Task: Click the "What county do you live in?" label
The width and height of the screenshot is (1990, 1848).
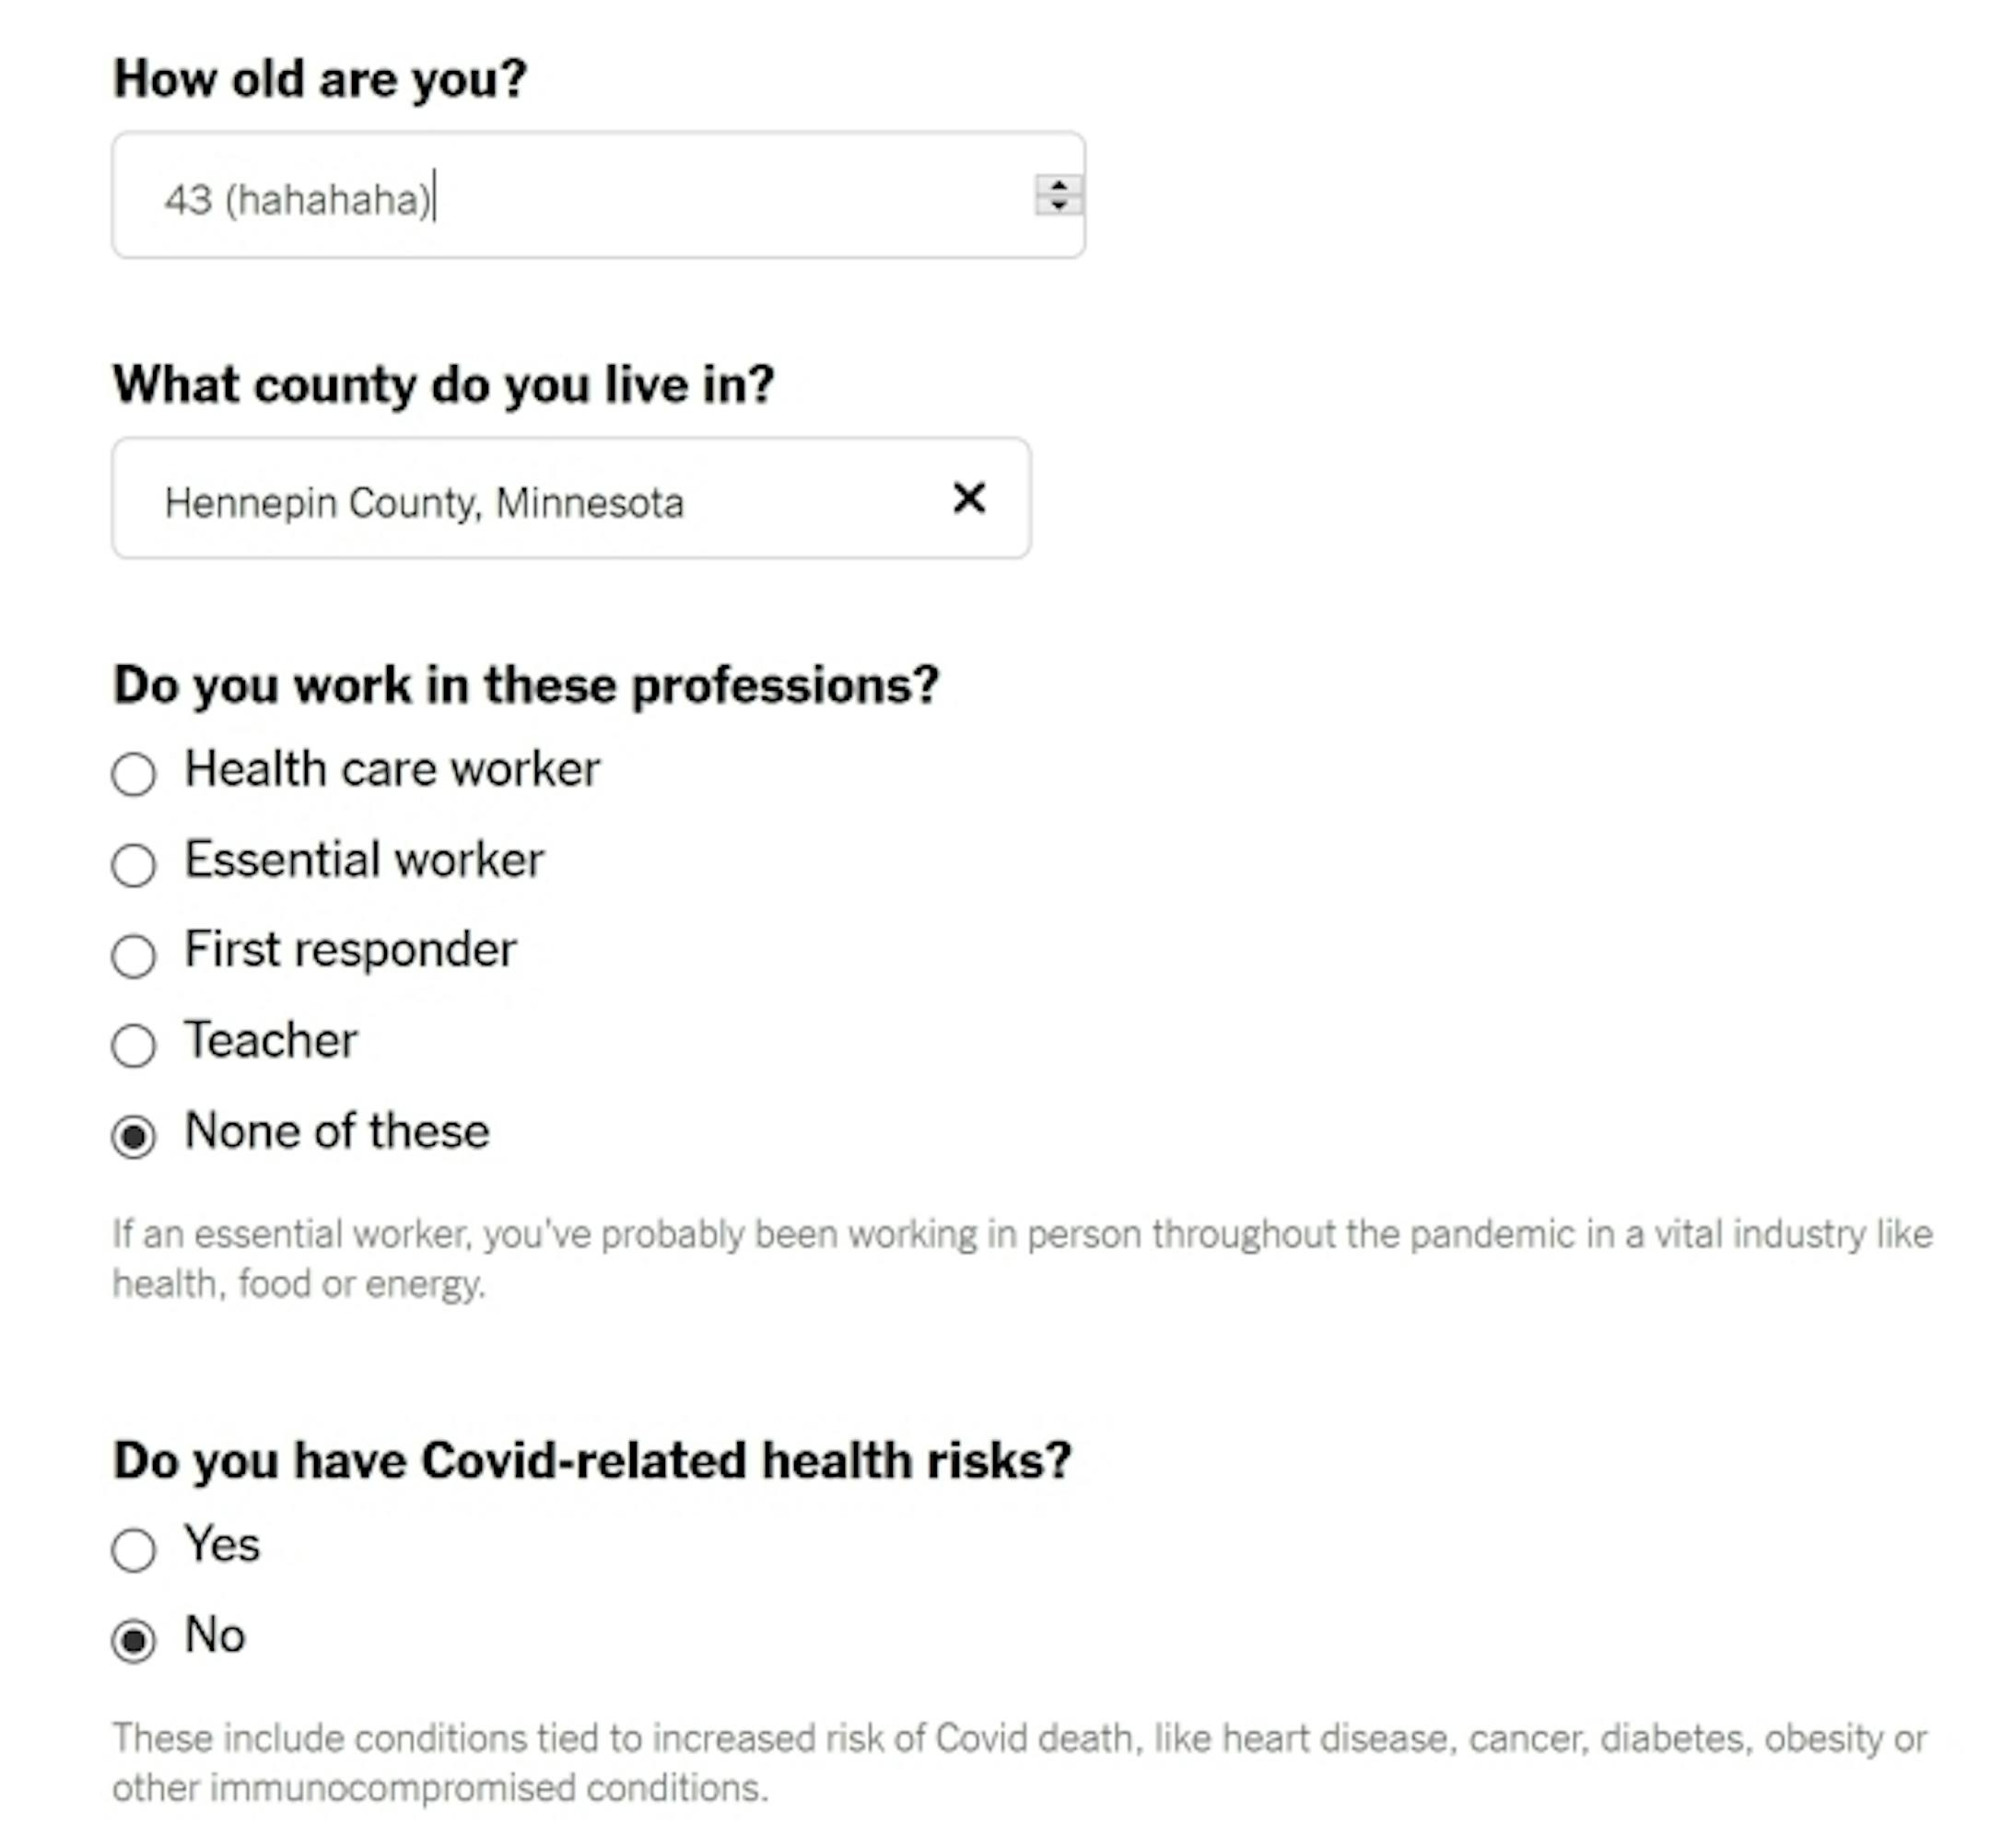Action: click(443, 384)
